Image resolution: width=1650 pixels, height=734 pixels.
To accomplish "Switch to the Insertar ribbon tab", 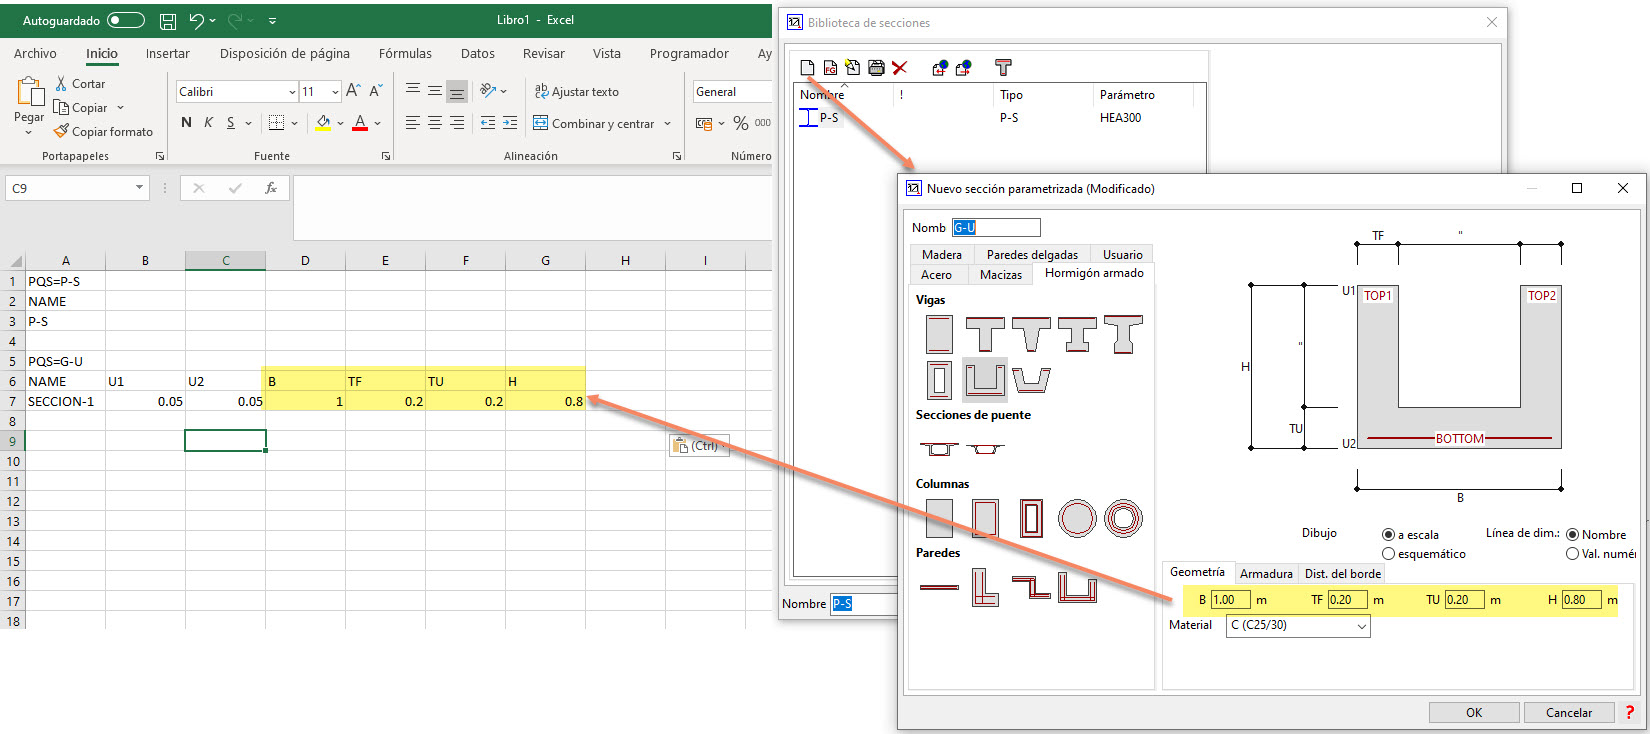I will (167, 54).
